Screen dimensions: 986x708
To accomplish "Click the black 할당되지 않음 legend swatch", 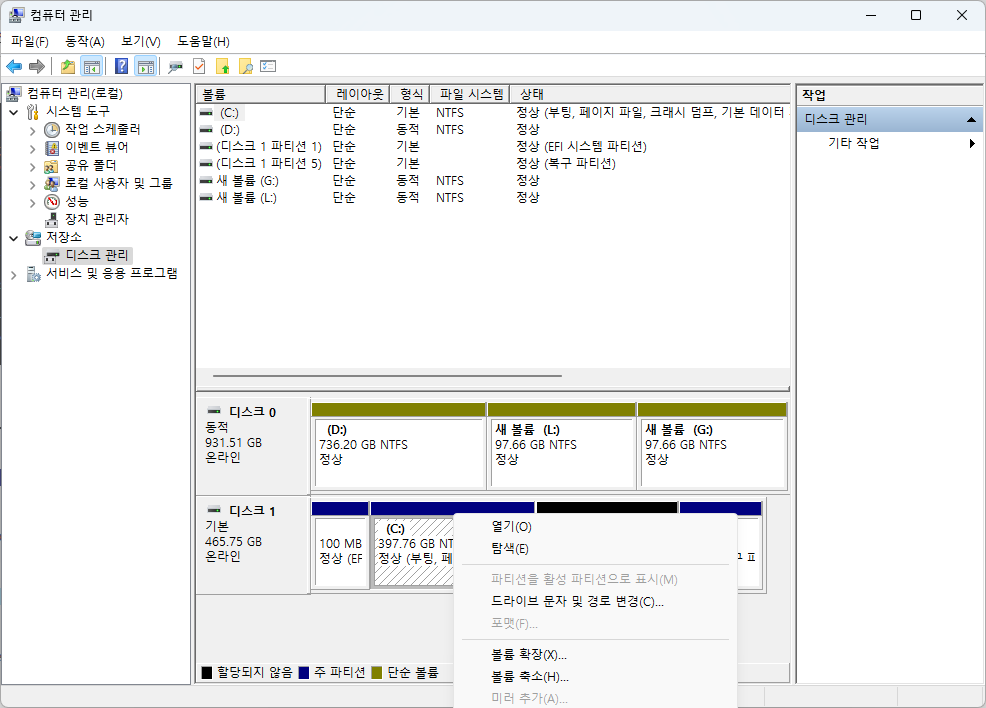I will (207, 673).
